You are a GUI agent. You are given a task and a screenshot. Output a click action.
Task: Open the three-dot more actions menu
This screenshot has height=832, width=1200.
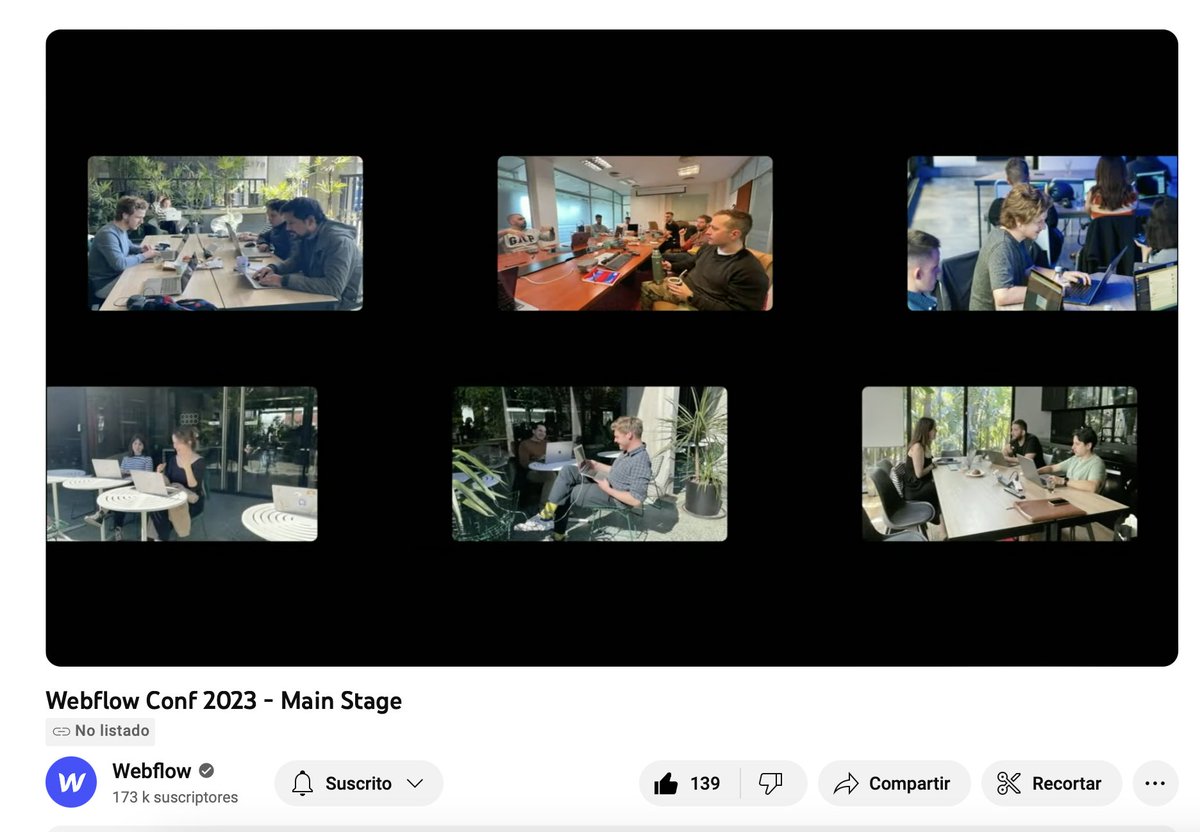1155,784
